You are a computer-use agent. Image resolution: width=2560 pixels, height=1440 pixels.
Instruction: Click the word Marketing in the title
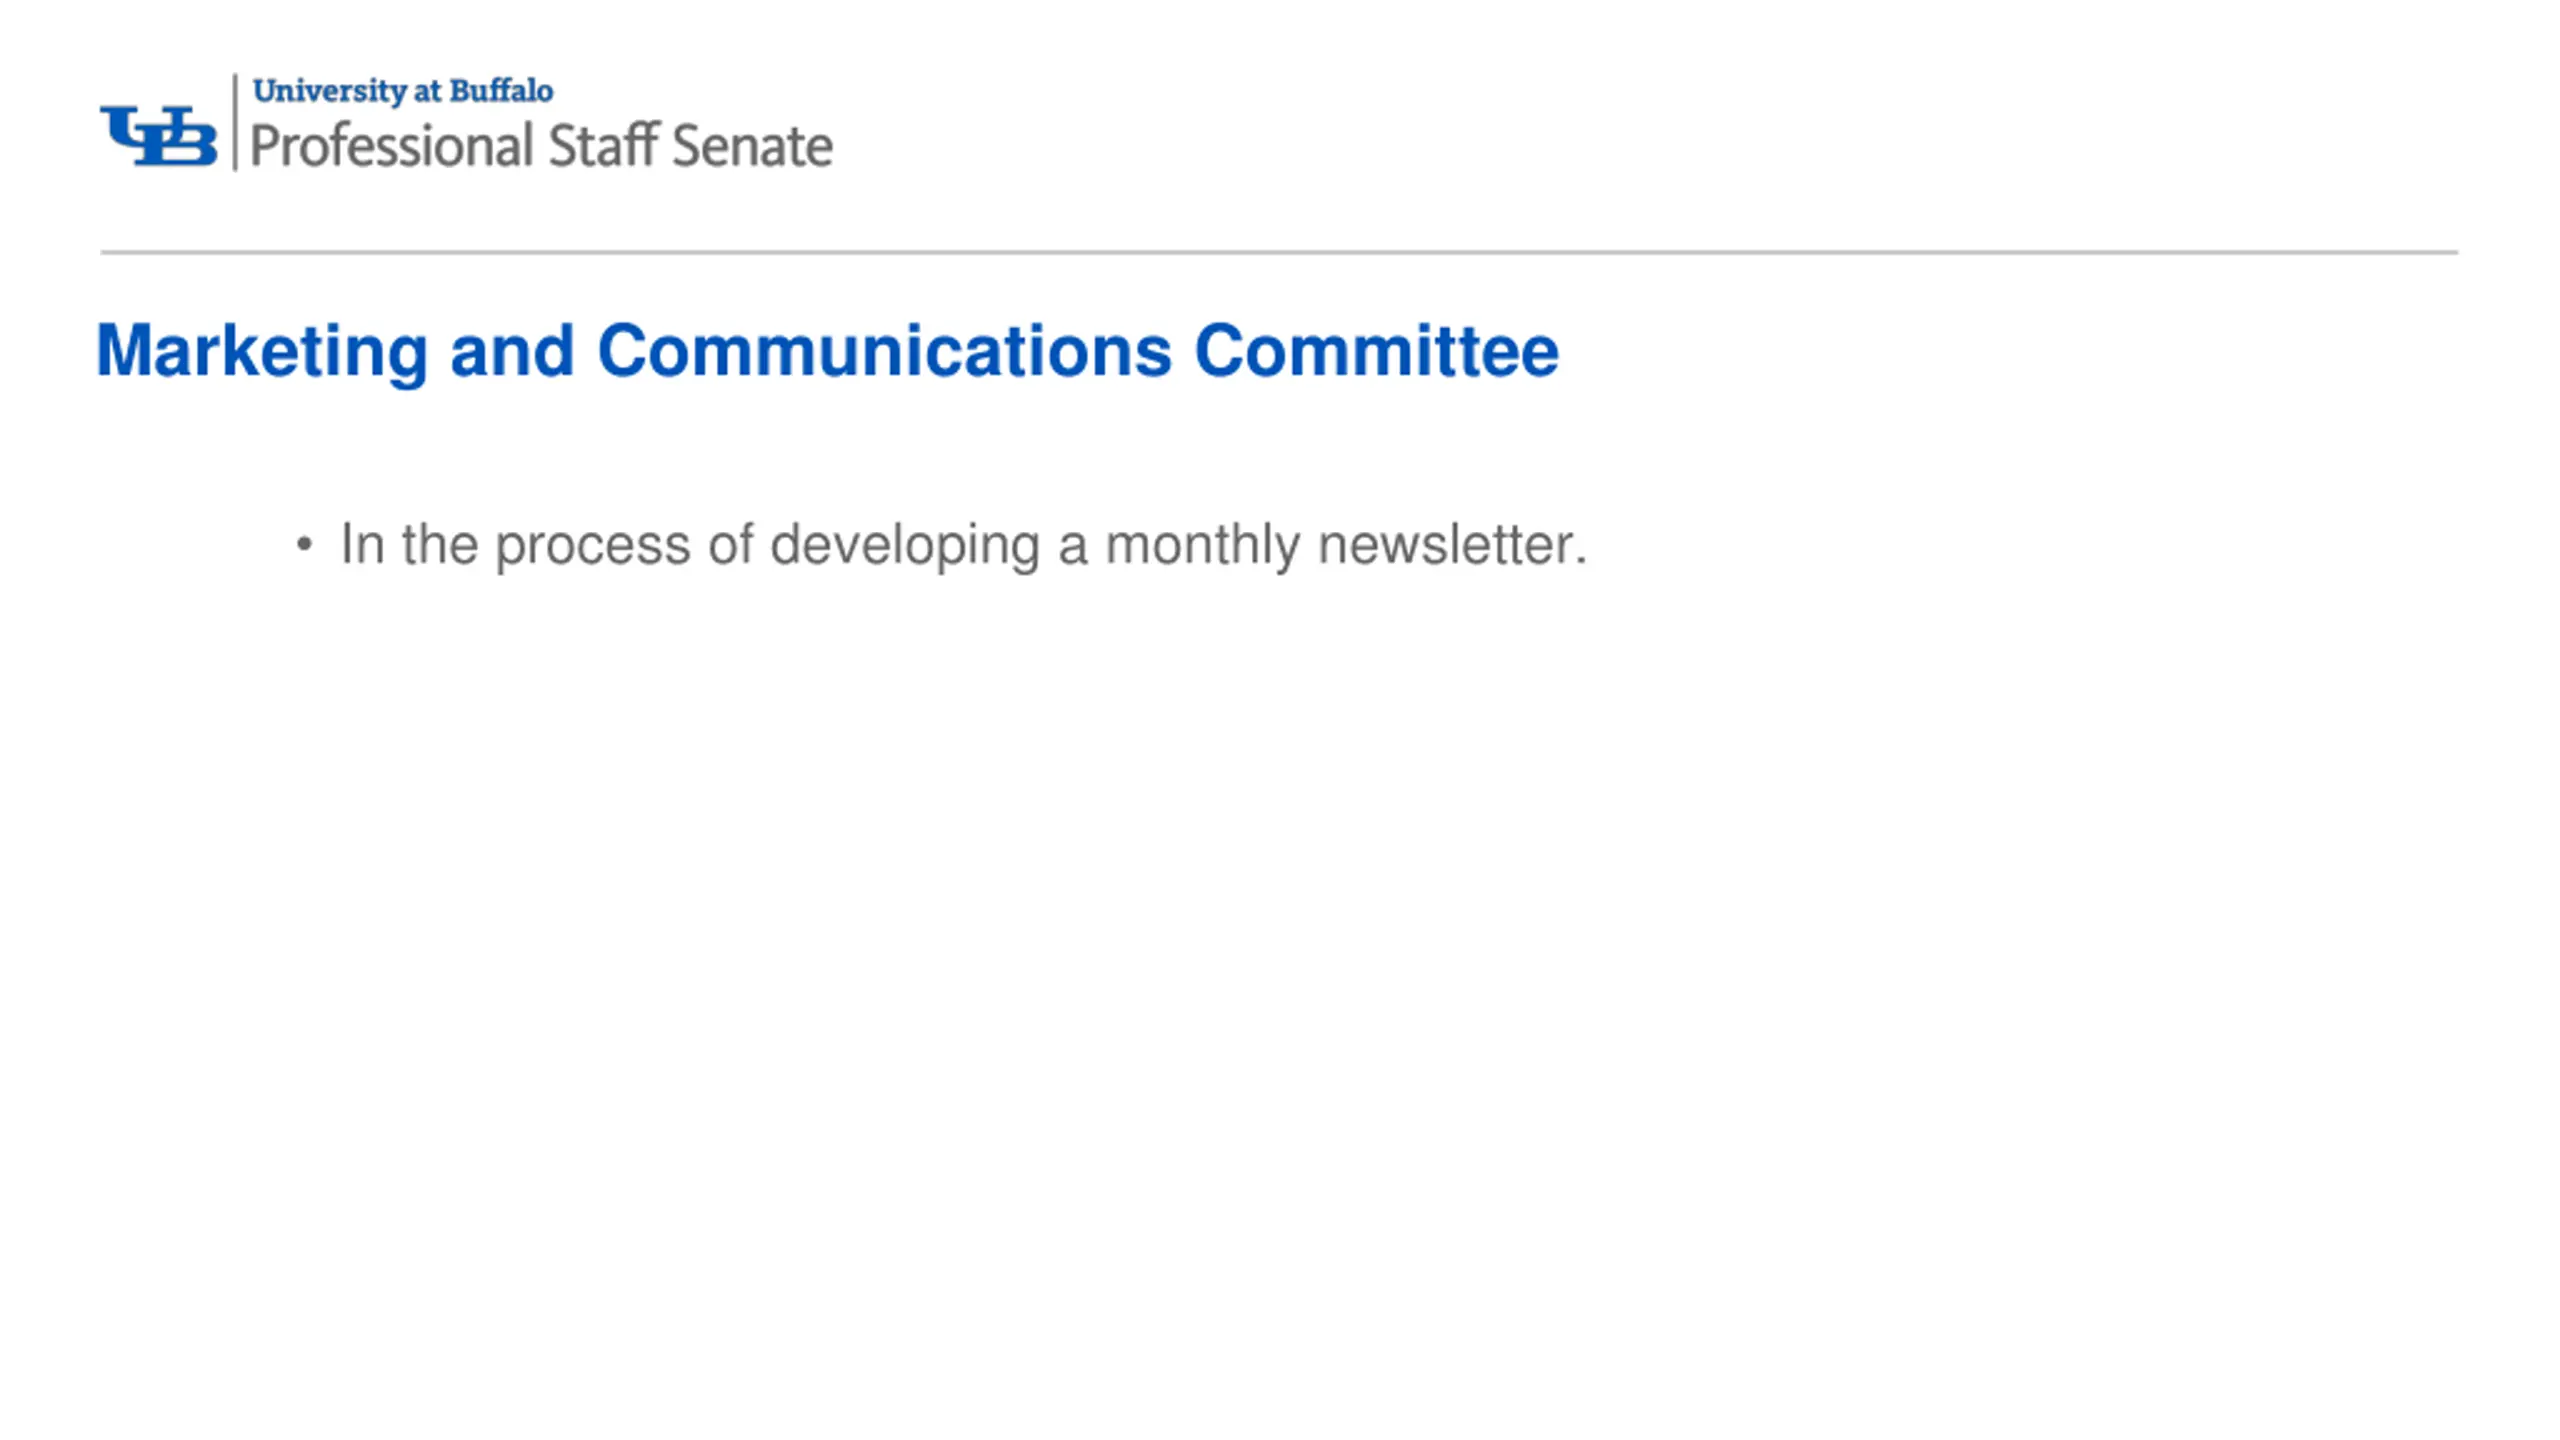pyautogui.click(x=262, y=352)
